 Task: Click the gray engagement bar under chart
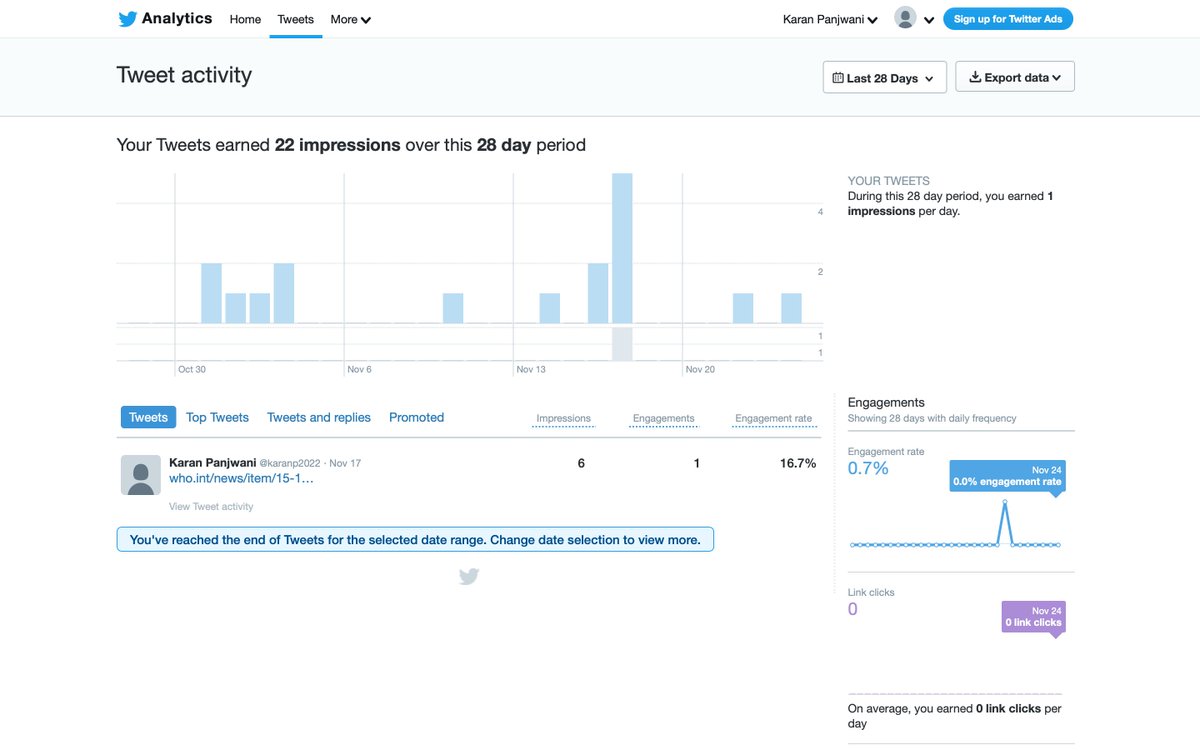coord(622,343)
